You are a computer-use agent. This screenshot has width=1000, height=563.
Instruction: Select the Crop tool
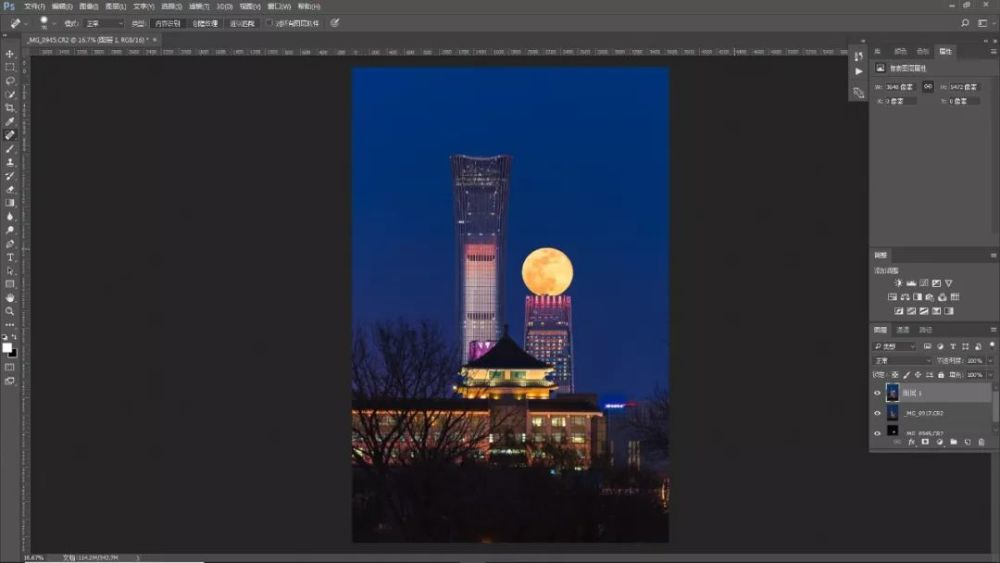click(10, 108)
